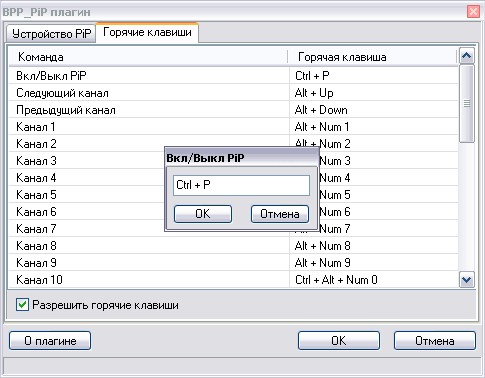The height and width of the screenshot is (378, 485).
Task: Click OK in the Вкл/Выкл PiP popup
Action: click(203, 214)
